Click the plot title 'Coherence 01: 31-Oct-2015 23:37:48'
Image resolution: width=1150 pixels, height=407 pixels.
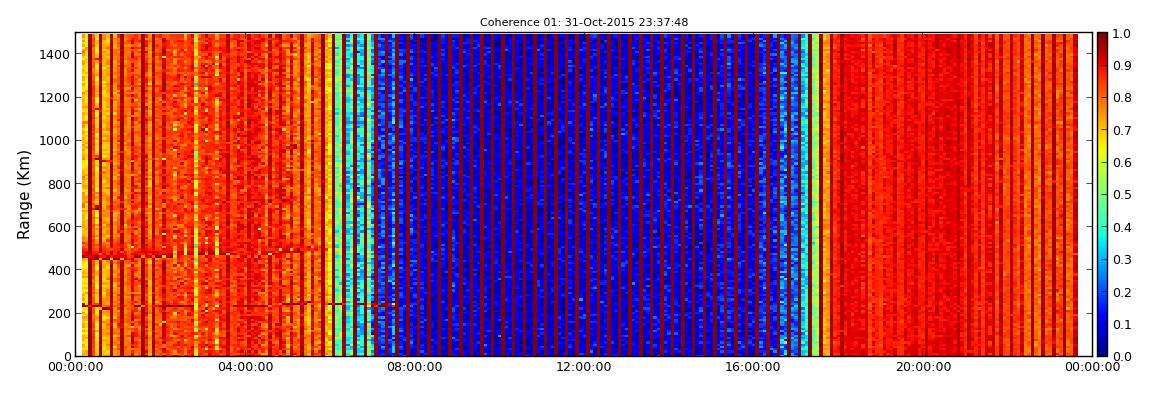pyautogui.click(x=584, y=23)
